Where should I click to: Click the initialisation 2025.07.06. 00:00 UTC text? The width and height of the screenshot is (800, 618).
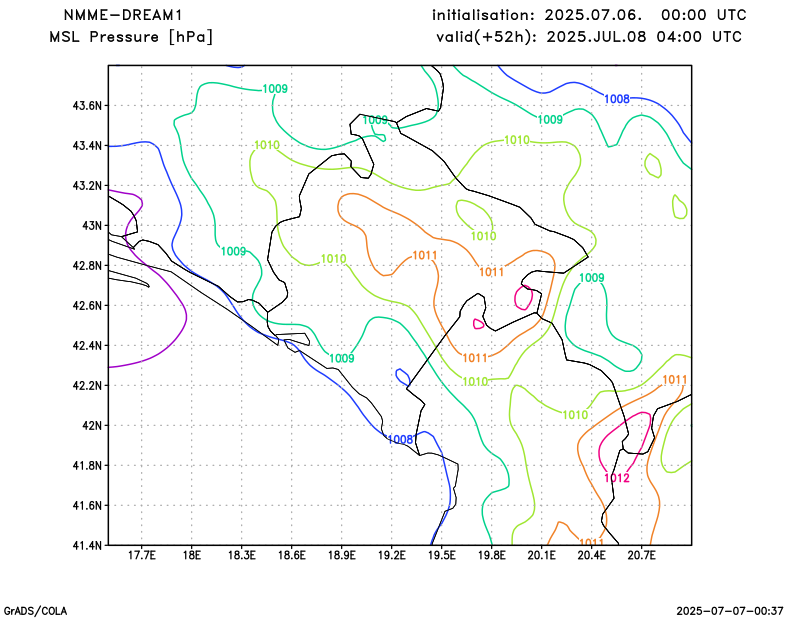pos(589,15)
